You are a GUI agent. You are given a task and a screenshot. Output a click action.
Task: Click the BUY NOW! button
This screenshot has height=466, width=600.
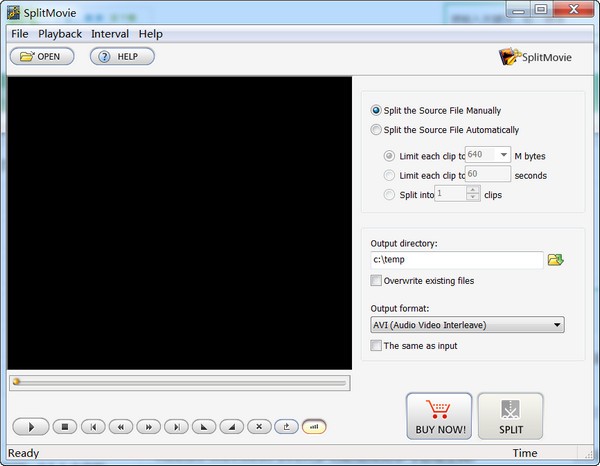pyautogui.click(x=438, y=416)
